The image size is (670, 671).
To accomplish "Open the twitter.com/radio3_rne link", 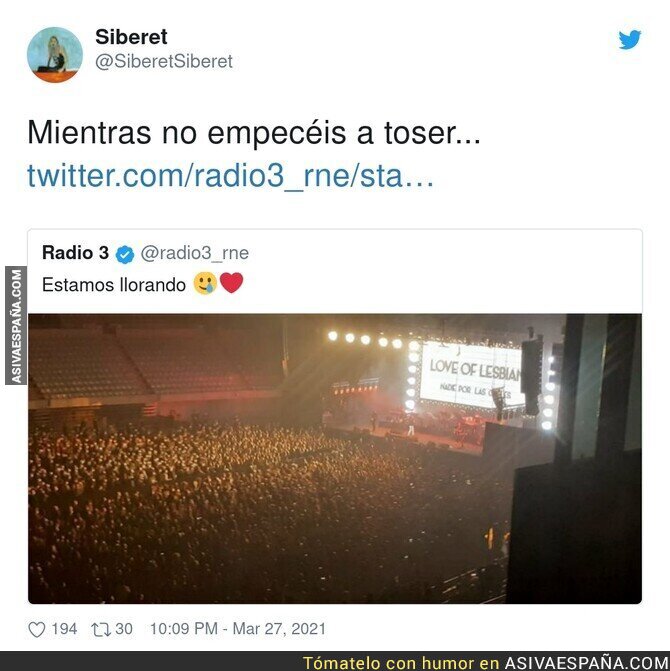I will coord(230,176).
